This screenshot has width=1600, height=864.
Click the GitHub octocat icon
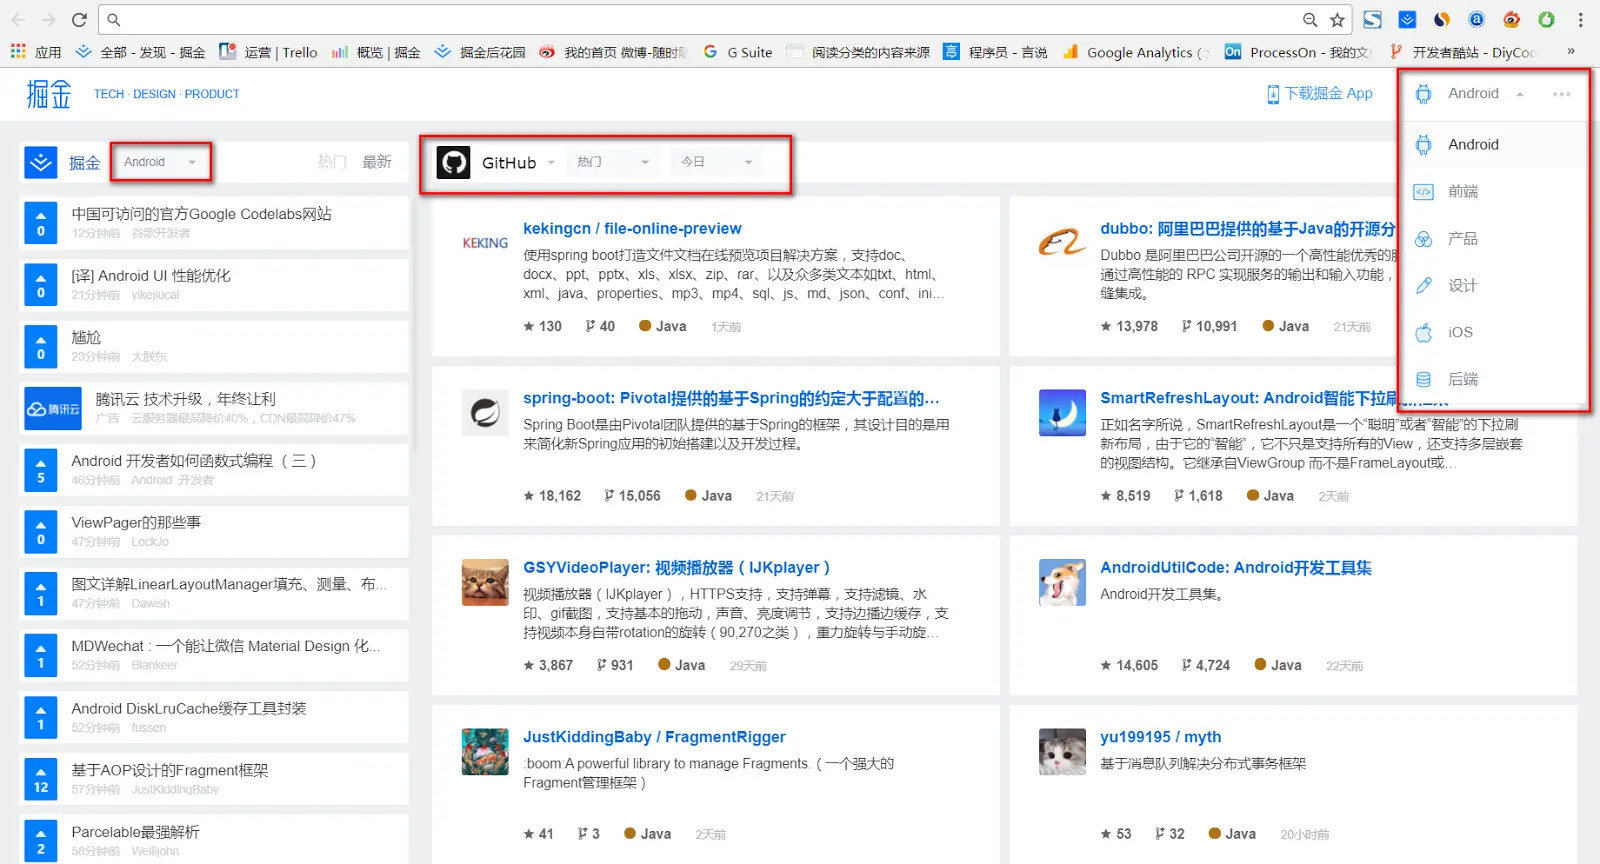(454, 163)
